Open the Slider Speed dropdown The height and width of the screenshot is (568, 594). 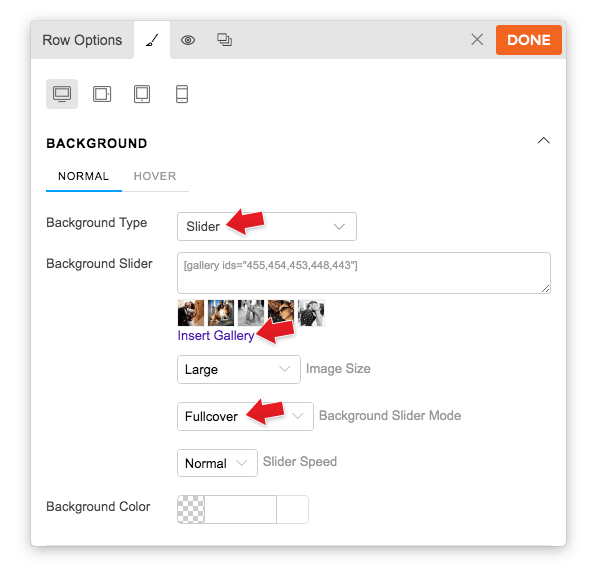pos(217,463)
